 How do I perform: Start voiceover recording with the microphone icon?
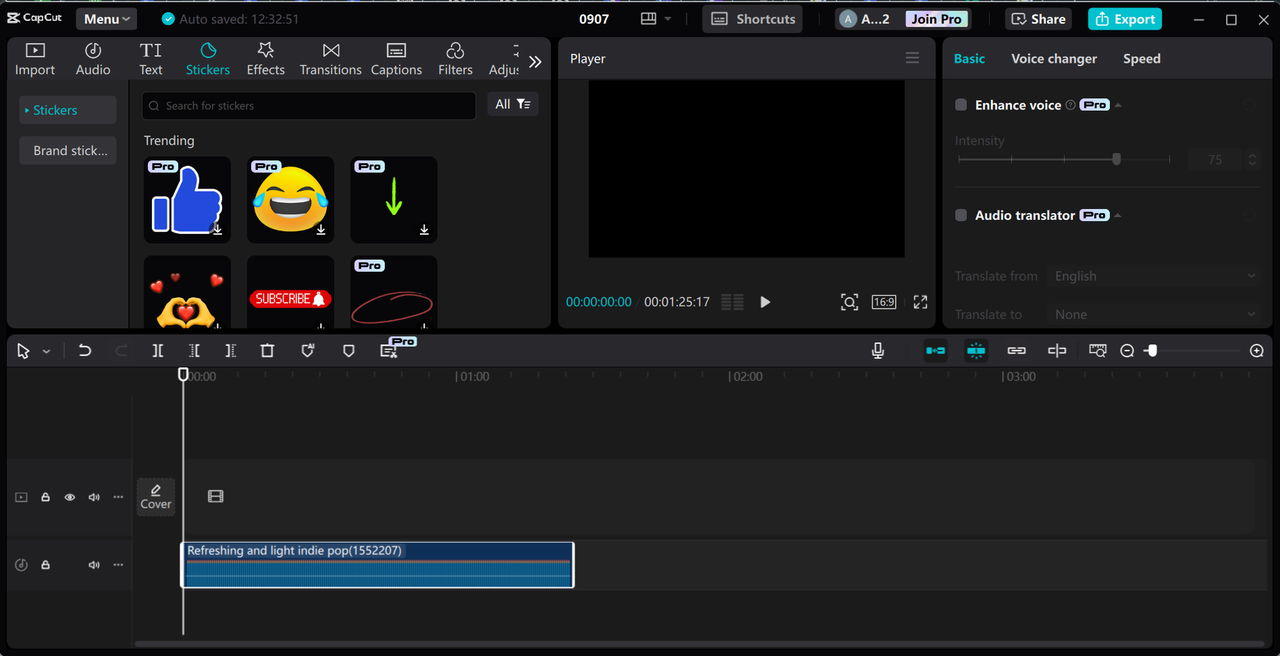point(878,351)
